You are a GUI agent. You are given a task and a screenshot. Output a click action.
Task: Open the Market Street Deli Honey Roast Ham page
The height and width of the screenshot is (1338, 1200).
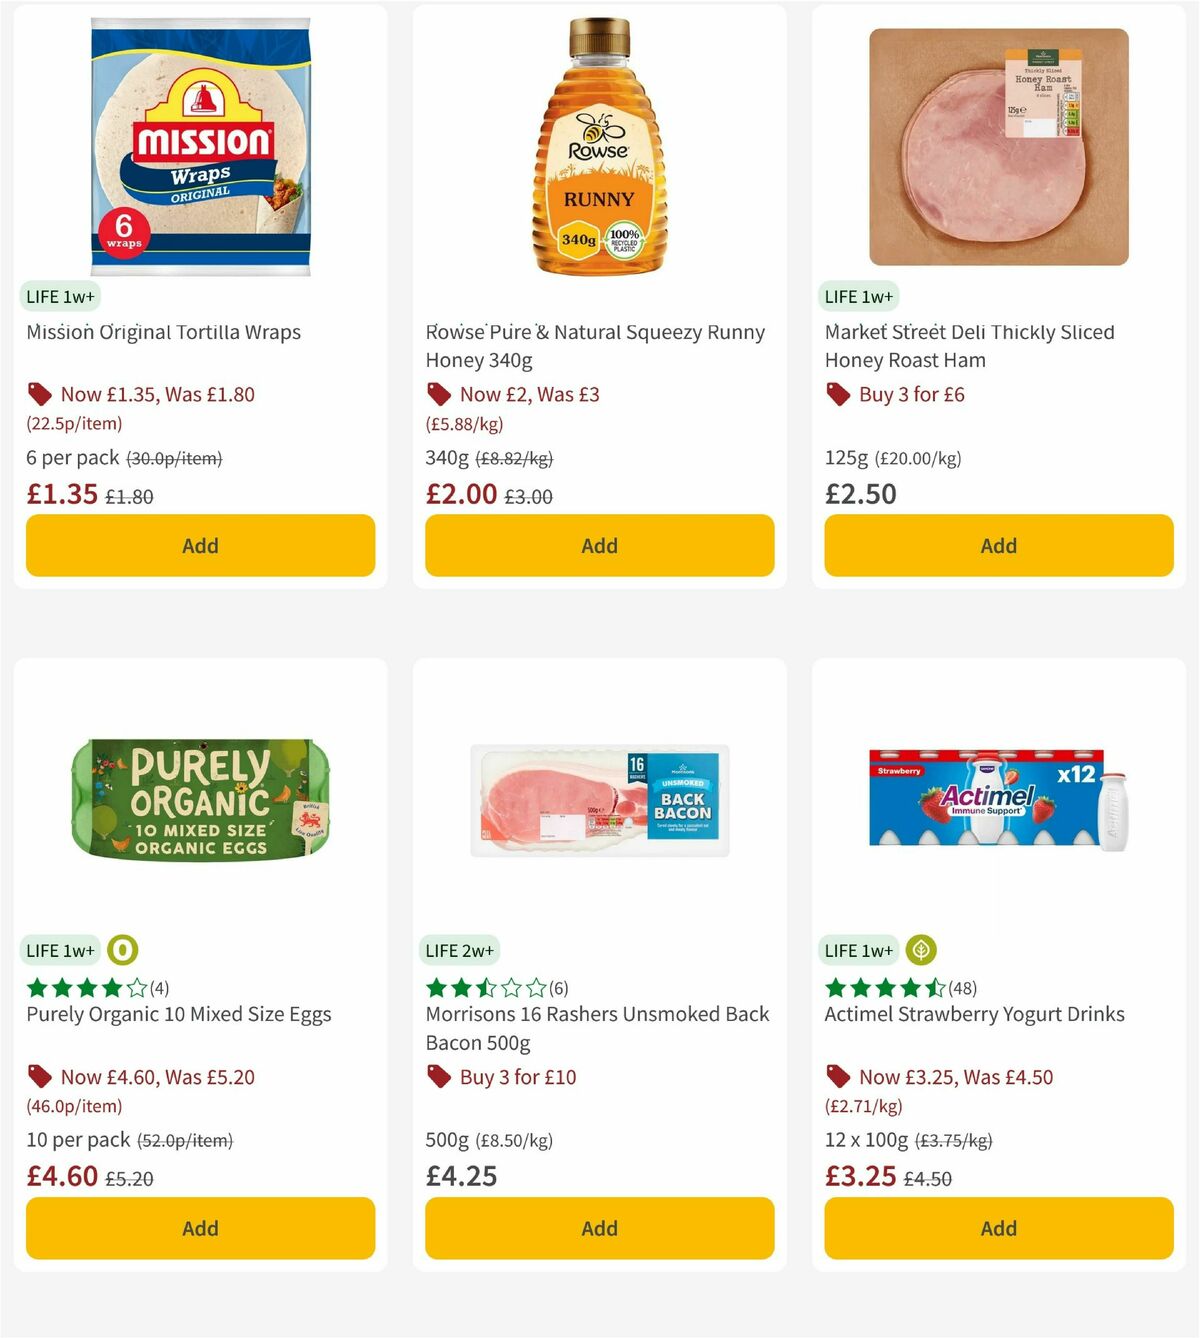point(969,346)
